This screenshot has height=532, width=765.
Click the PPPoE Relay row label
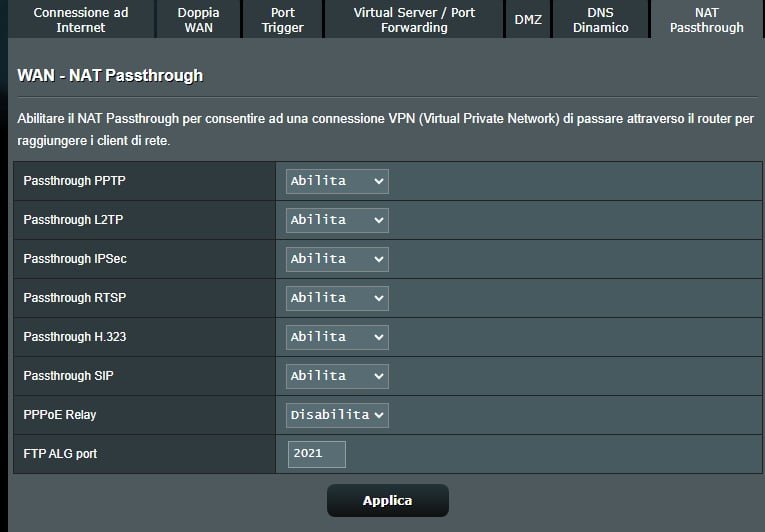(x=60, y=415)
